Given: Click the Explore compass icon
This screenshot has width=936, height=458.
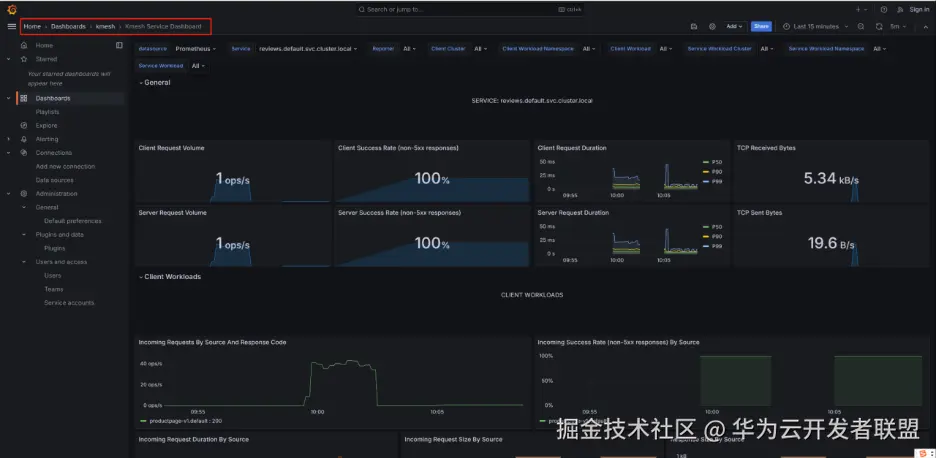Looking at the screenshot, I should (24, 125).
